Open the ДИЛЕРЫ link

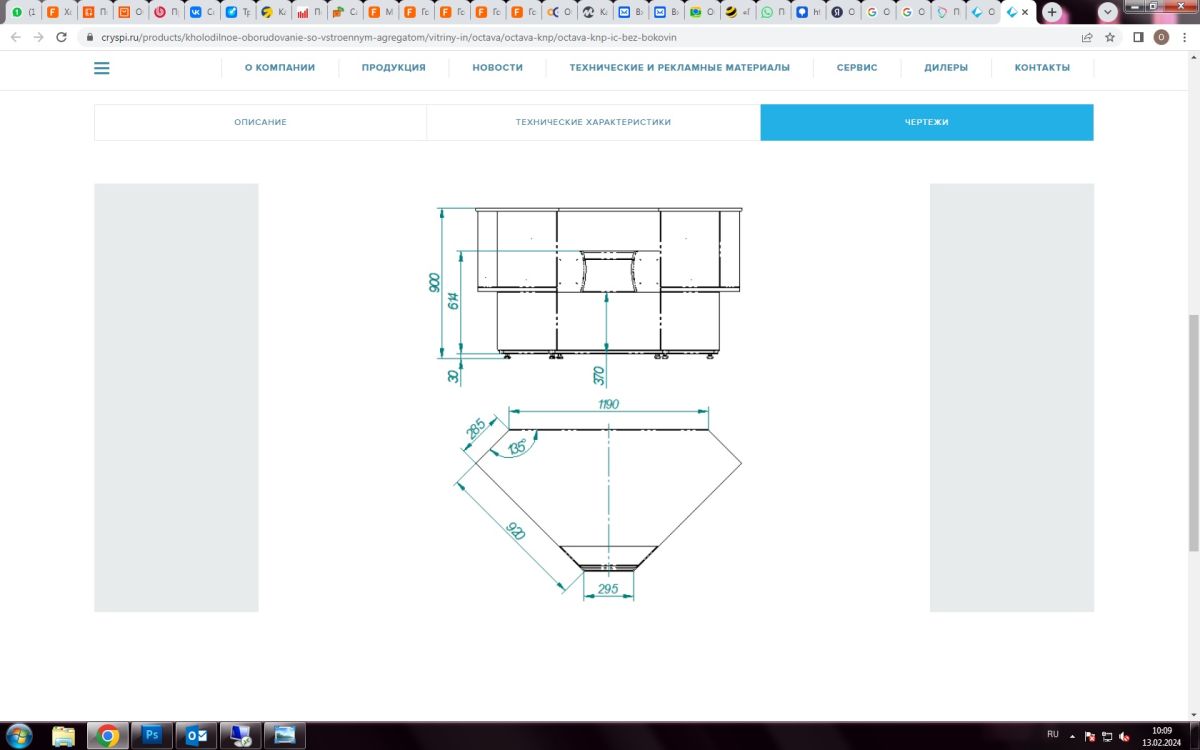pyautogui.click(x=945, y=68)
